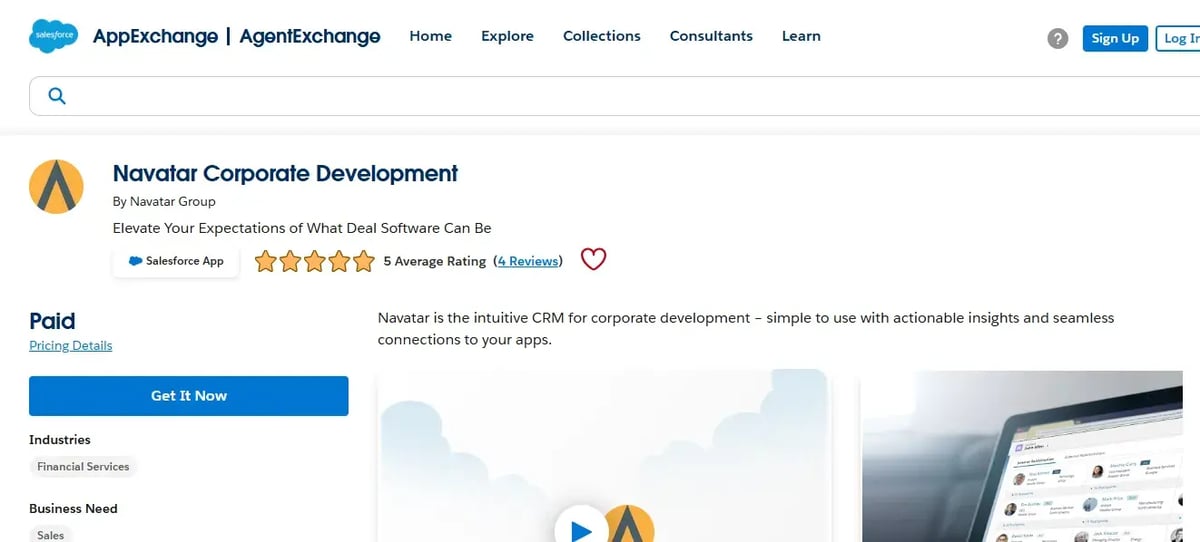Click the Get It Now button
The height and width of the screenshot is (542, 1200).
[x=189, y=396]
